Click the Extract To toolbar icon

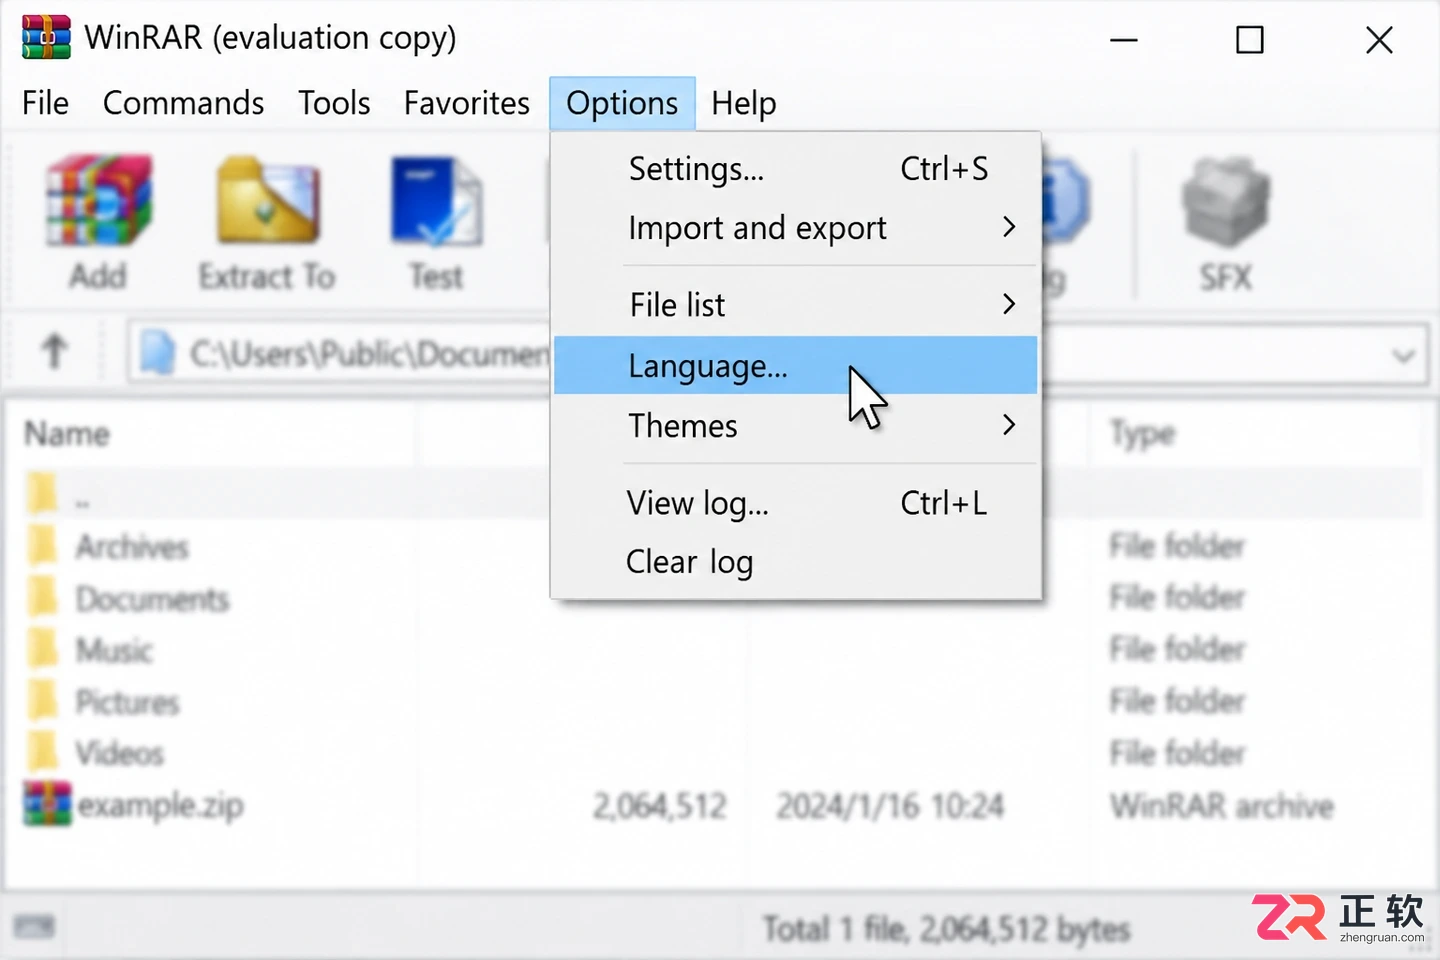point(268,201)
